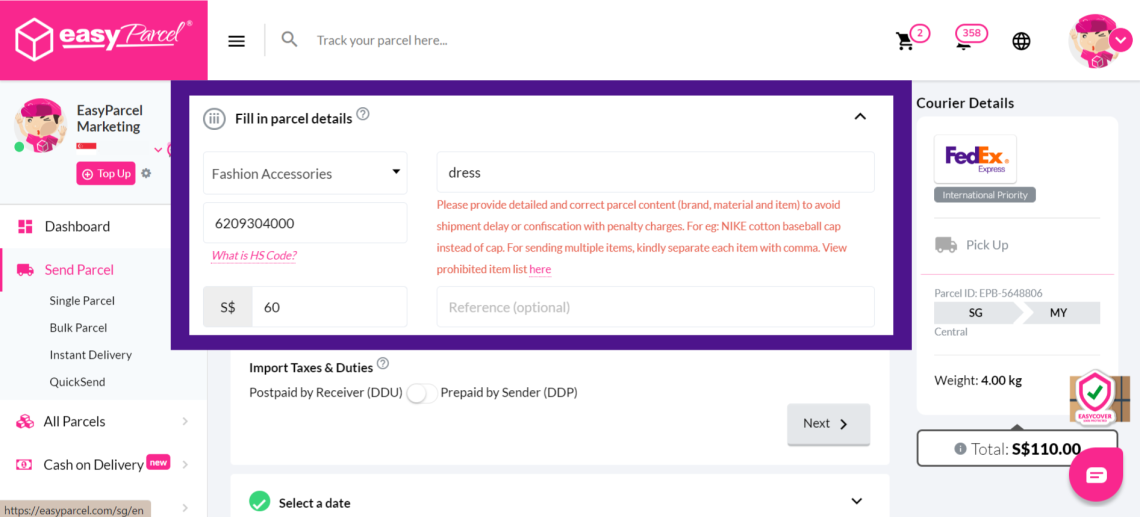The width and height of the screenshot is (1140, 517).
Task: Click the Reference (optional) input field
Action: (x=655, y=307)
